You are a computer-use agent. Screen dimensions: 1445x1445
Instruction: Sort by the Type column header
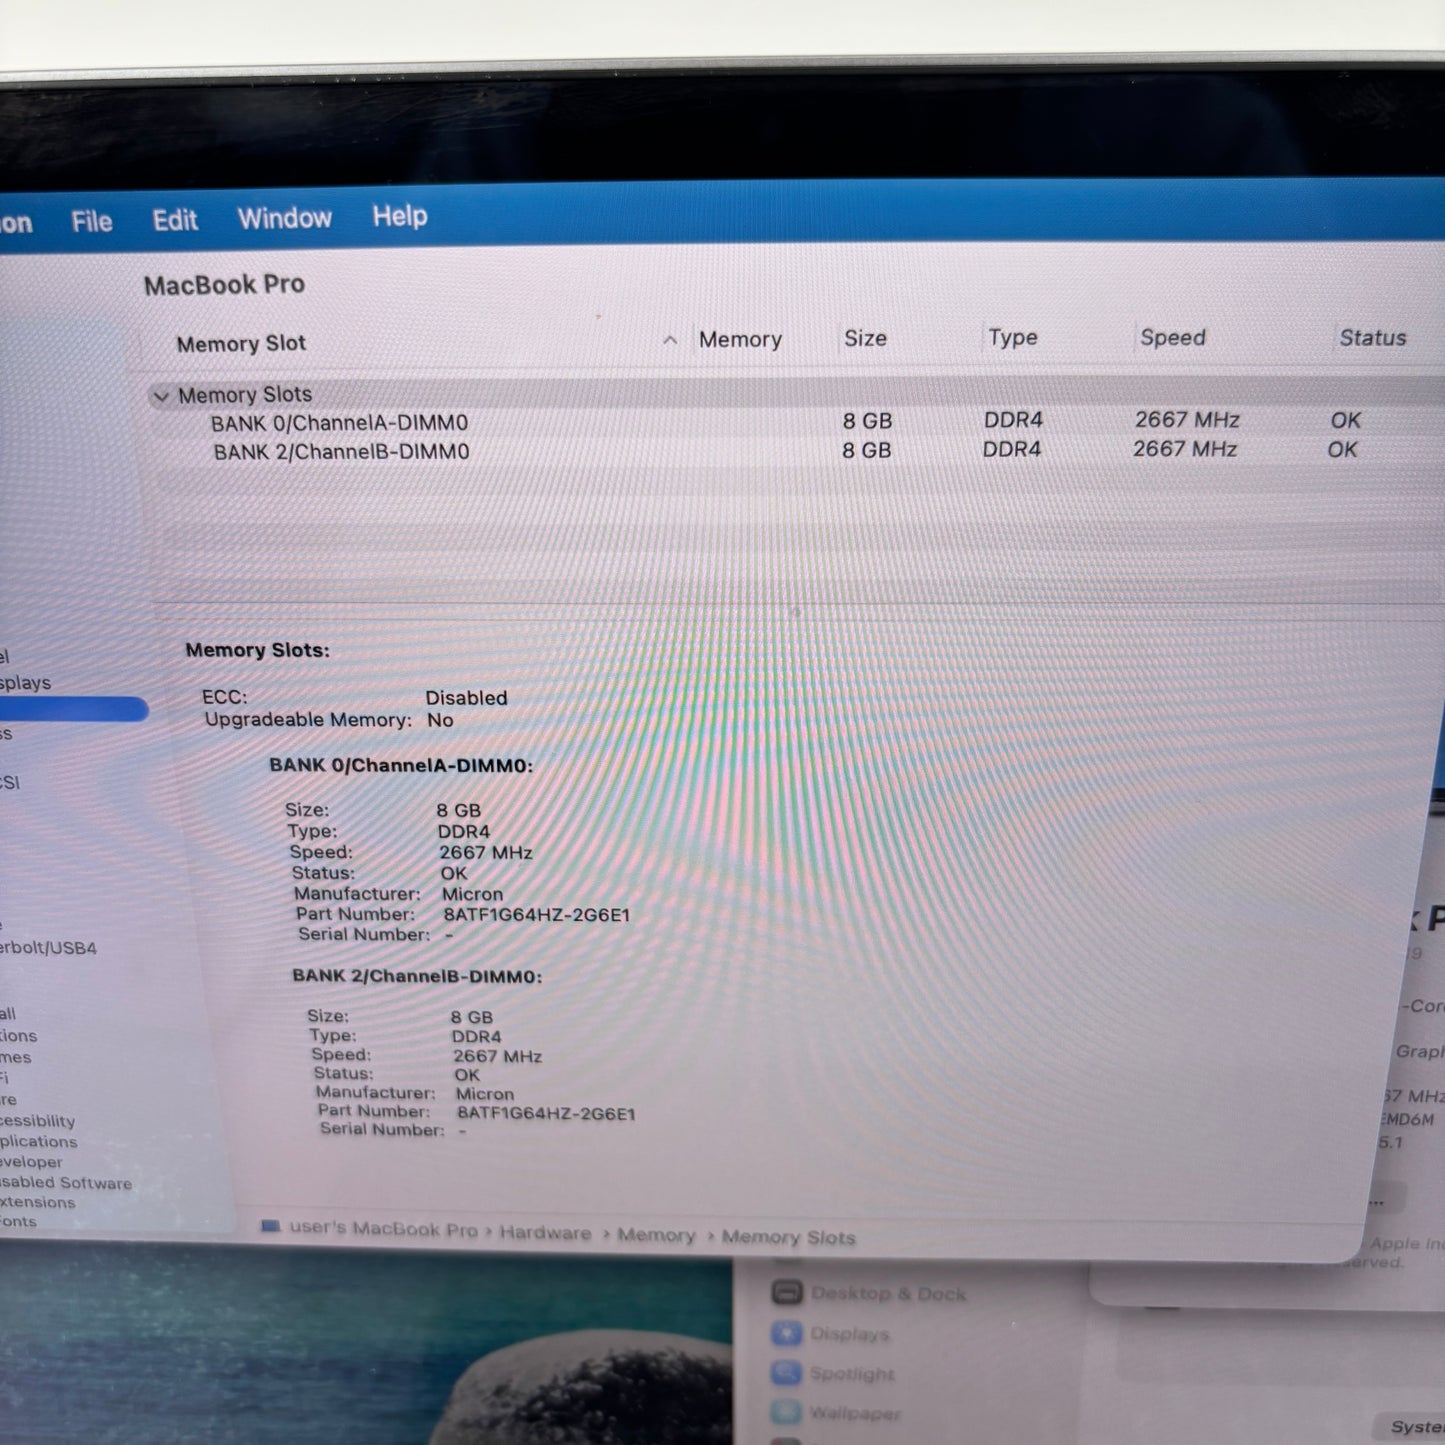[1013, 338]
